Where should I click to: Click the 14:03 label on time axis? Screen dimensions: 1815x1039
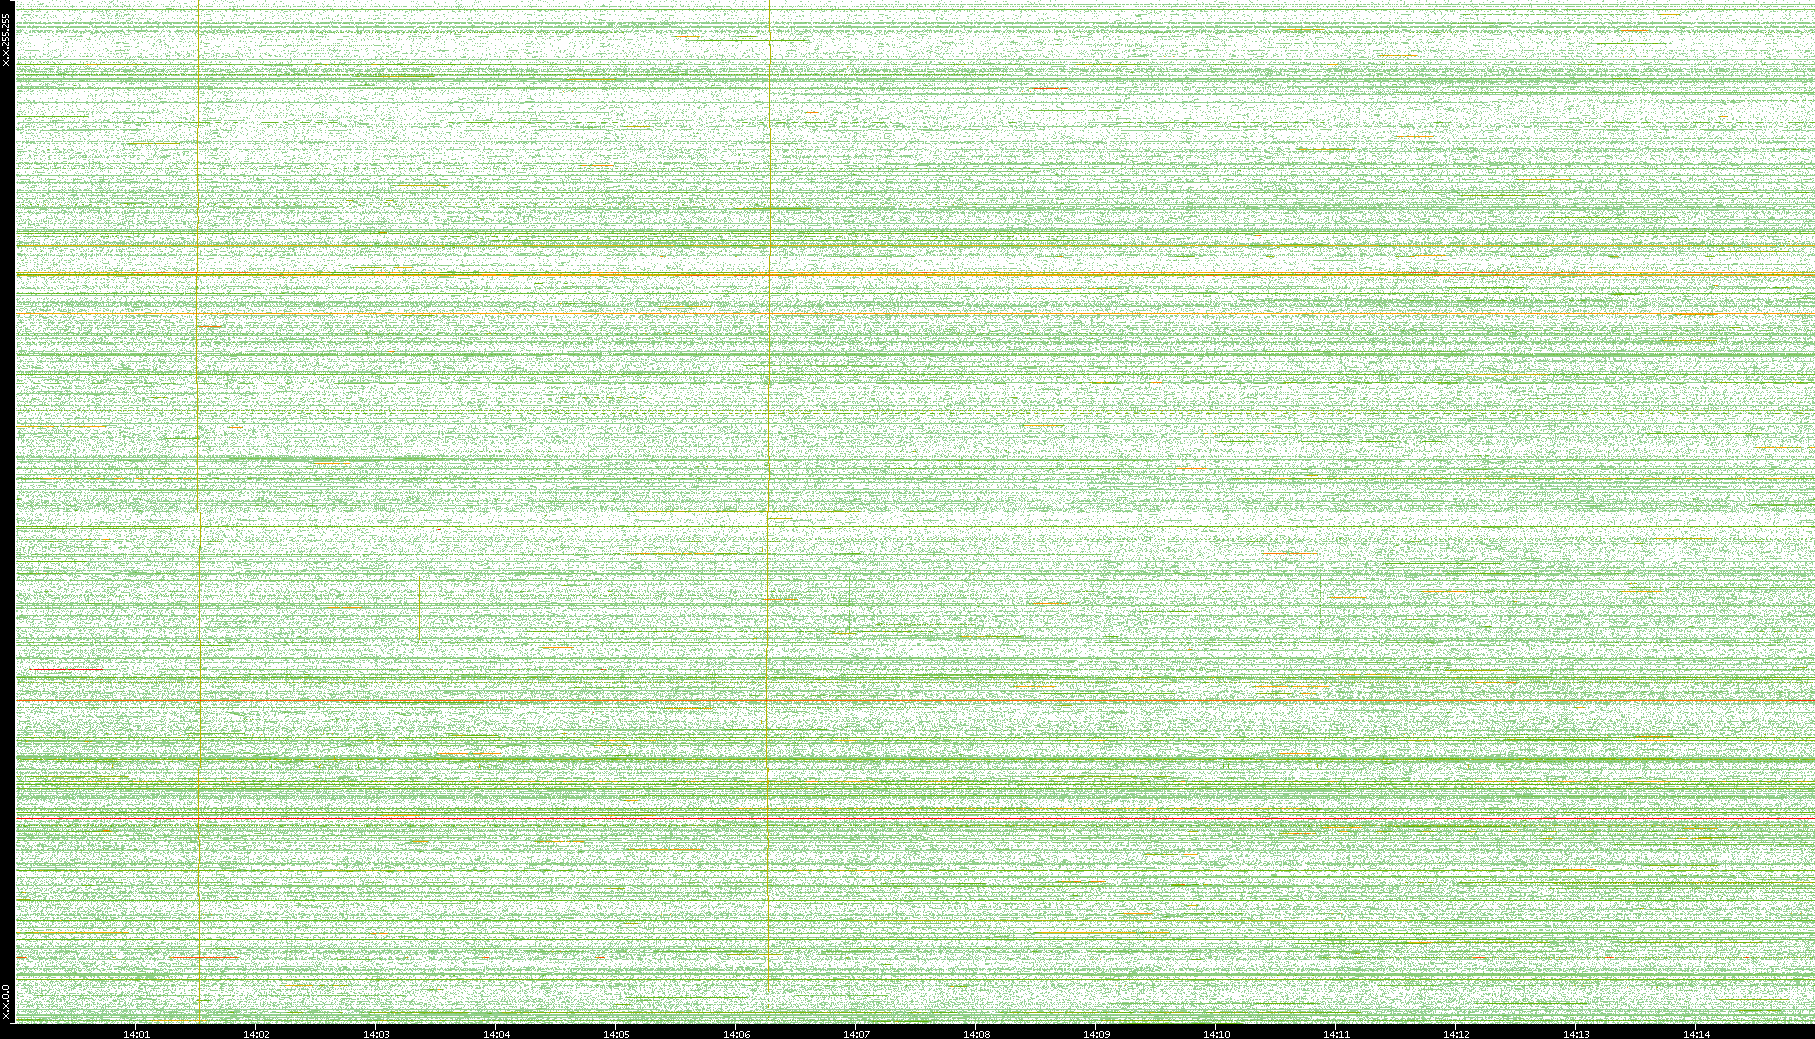(377, 1033)
